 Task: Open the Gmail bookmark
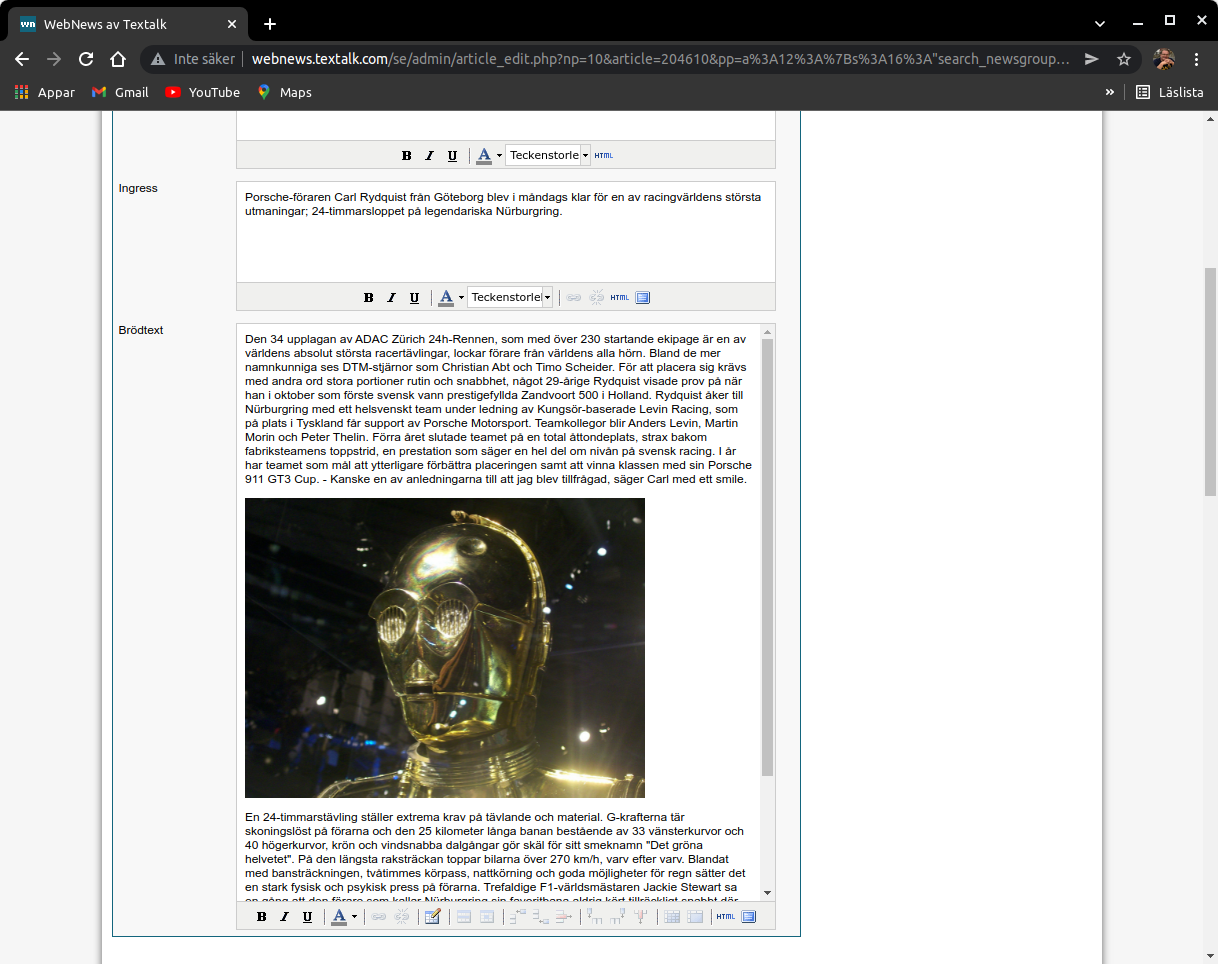[120, 92]
